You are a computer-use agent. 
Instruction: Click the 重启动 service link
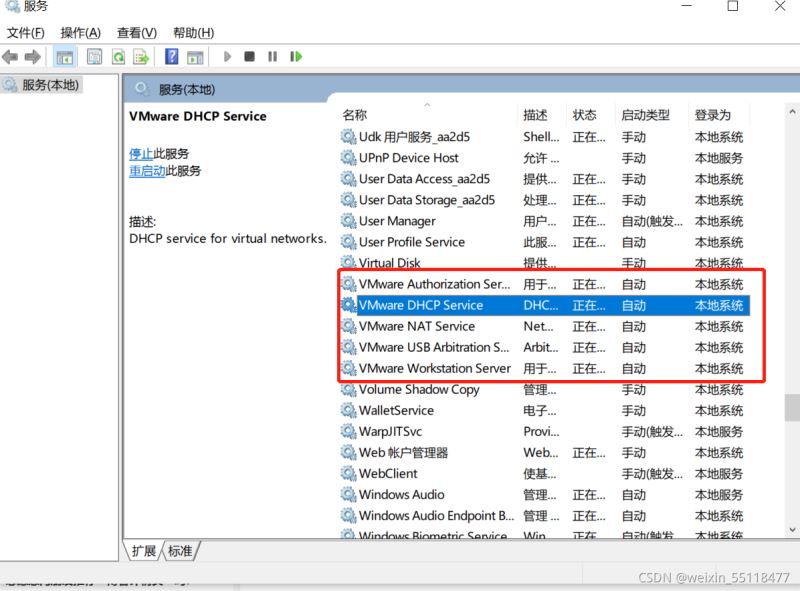point(147,170)
